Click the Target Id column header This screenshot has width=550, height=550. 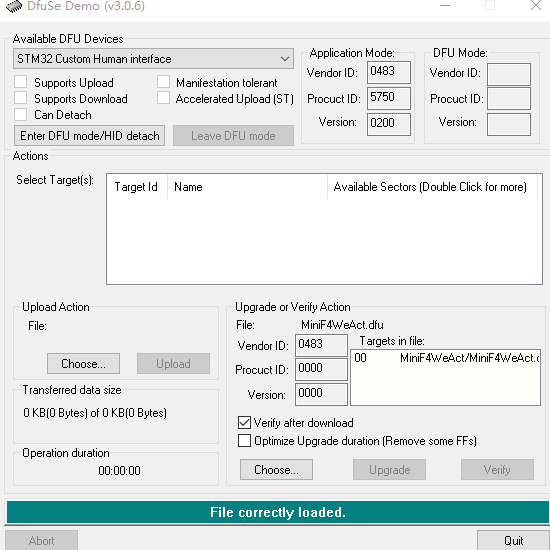coord(137,187)
